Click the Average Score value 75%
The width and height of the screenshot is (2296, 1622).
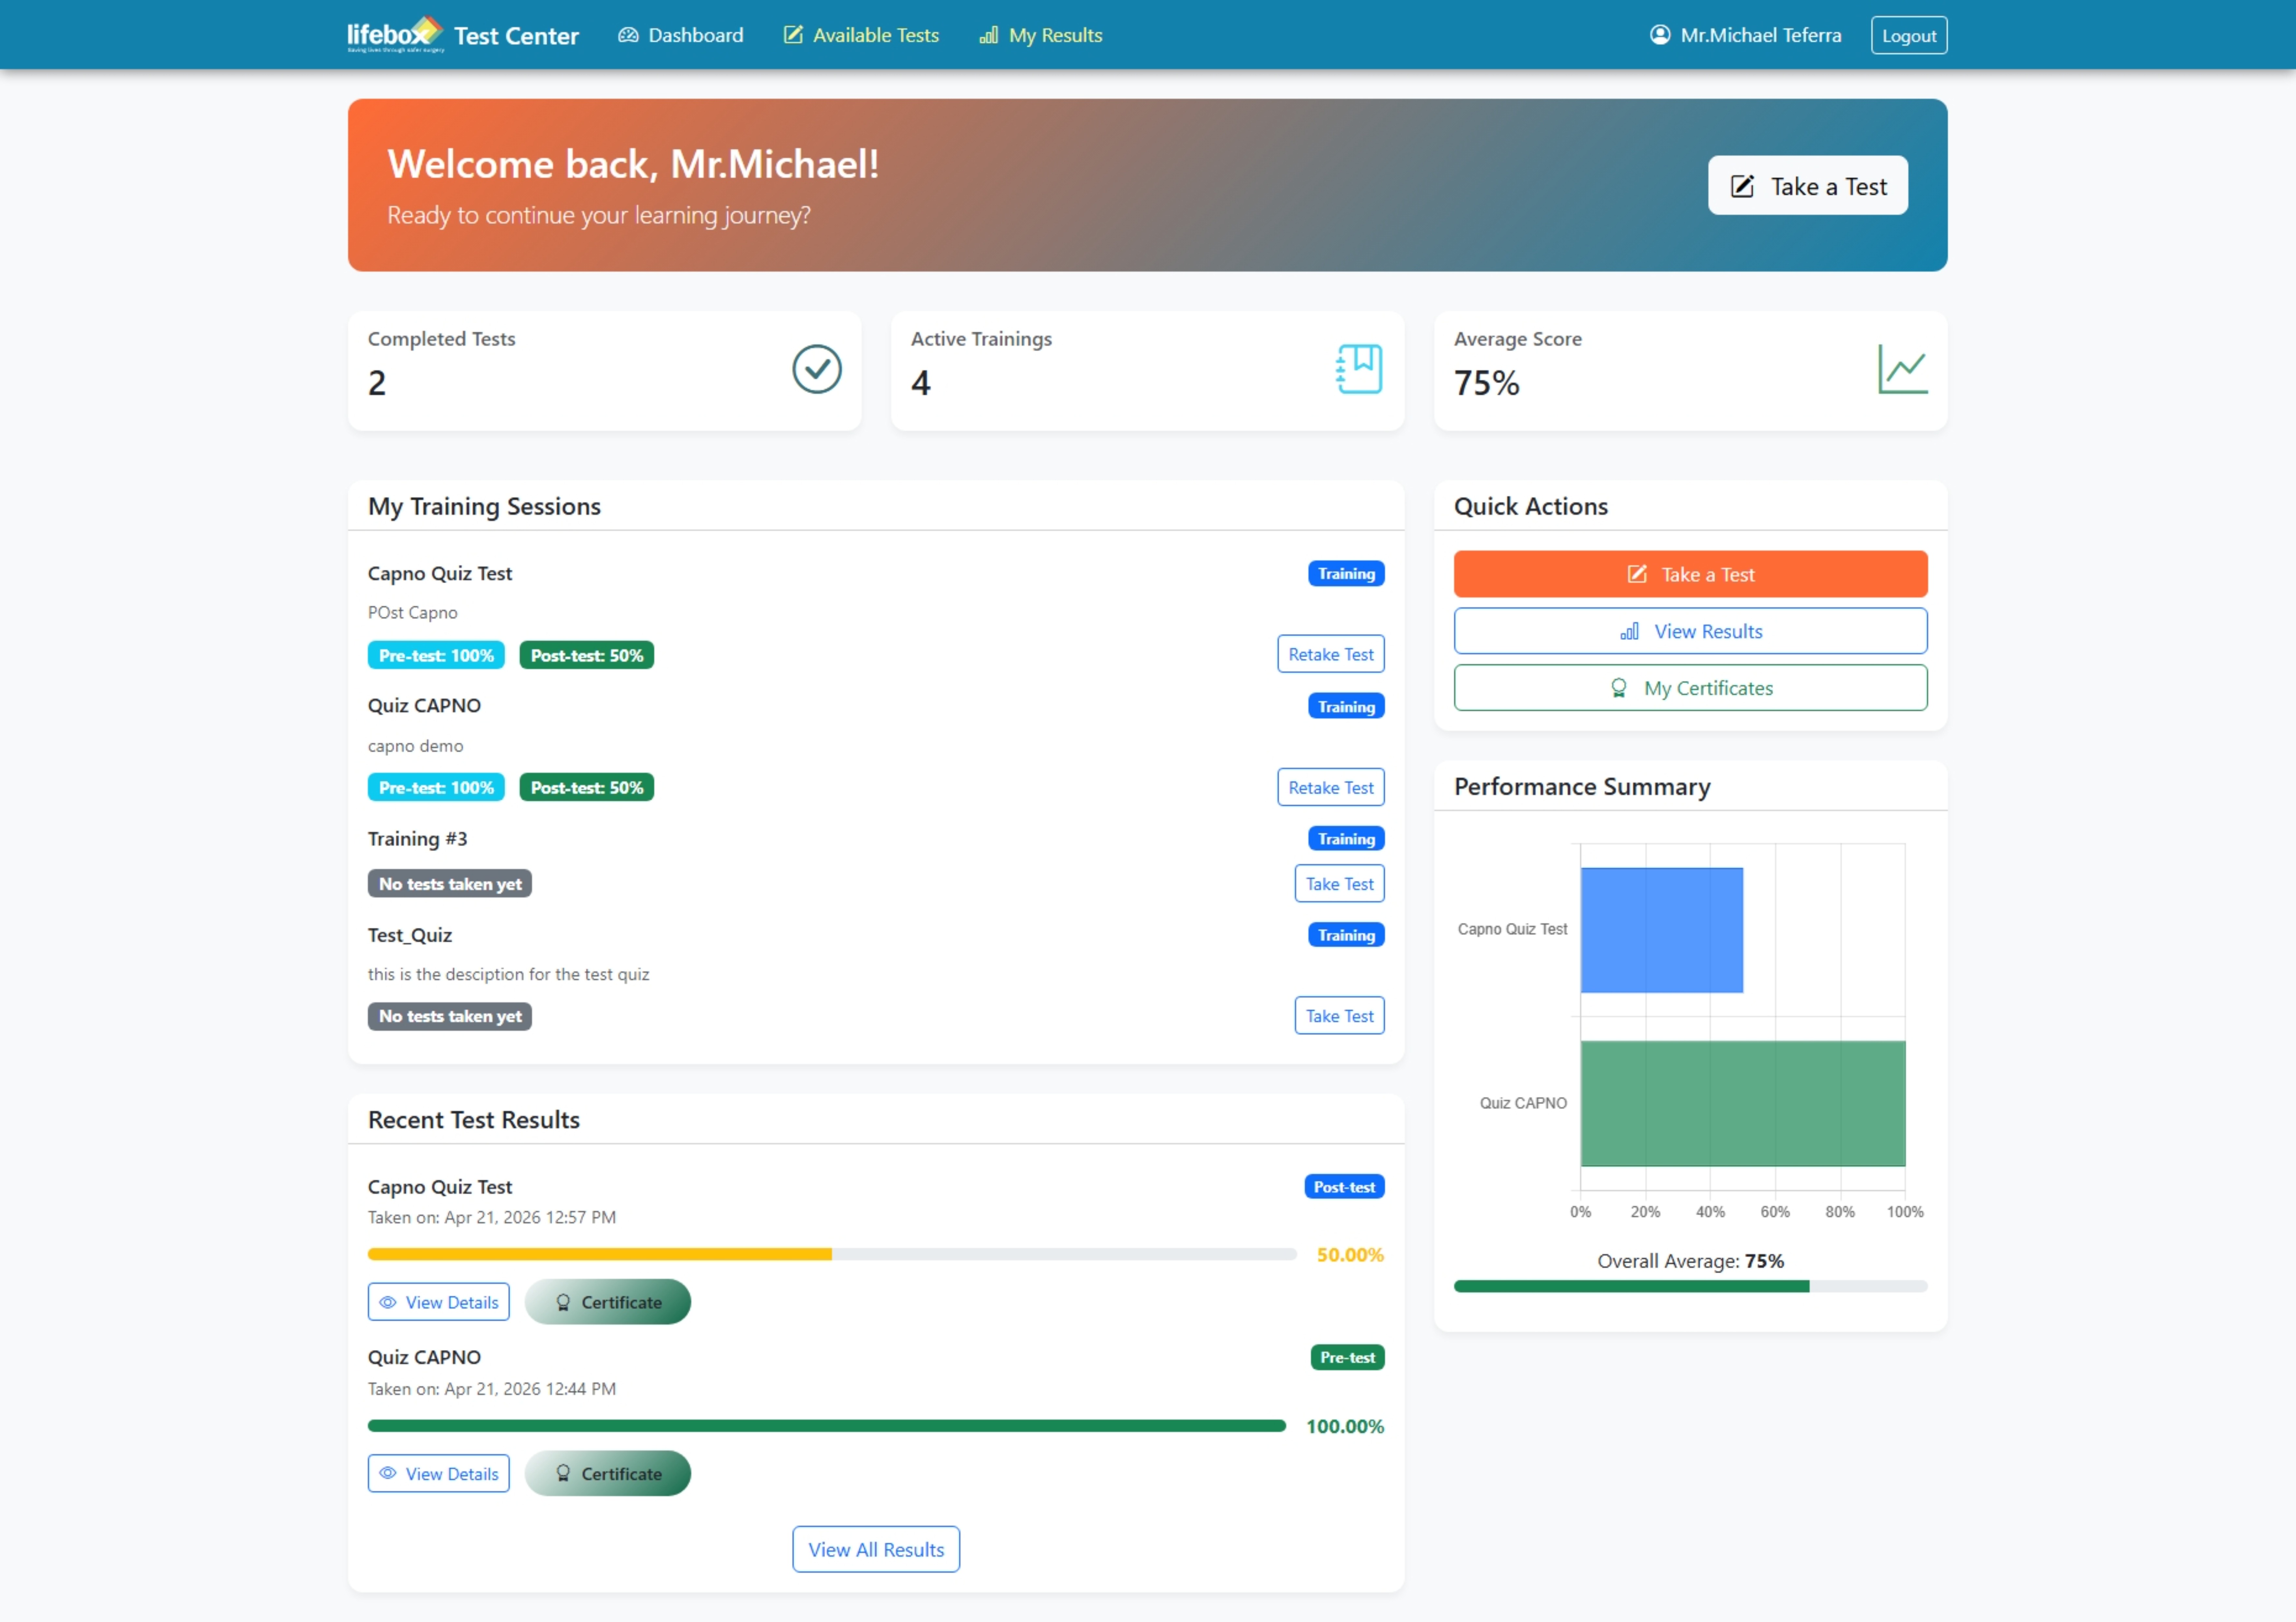tap(1487, 383)
